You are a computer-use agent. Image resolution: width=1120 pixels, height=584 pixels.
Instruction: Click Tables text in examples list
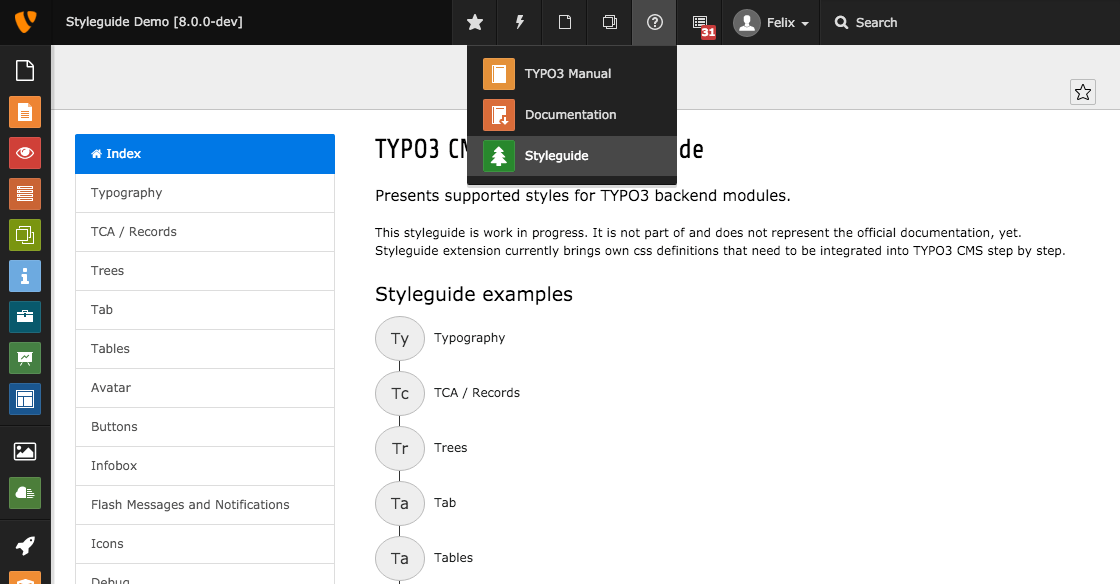tap(454, 558)
